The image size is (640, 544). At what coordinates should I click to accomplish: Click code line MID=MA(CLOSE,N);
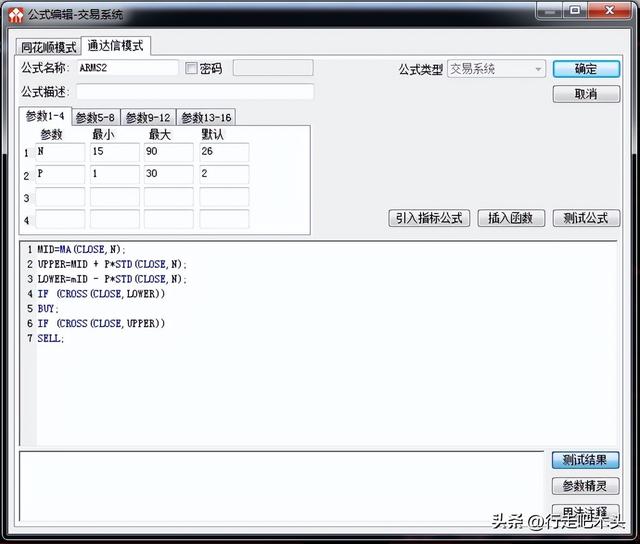[82, 249]
